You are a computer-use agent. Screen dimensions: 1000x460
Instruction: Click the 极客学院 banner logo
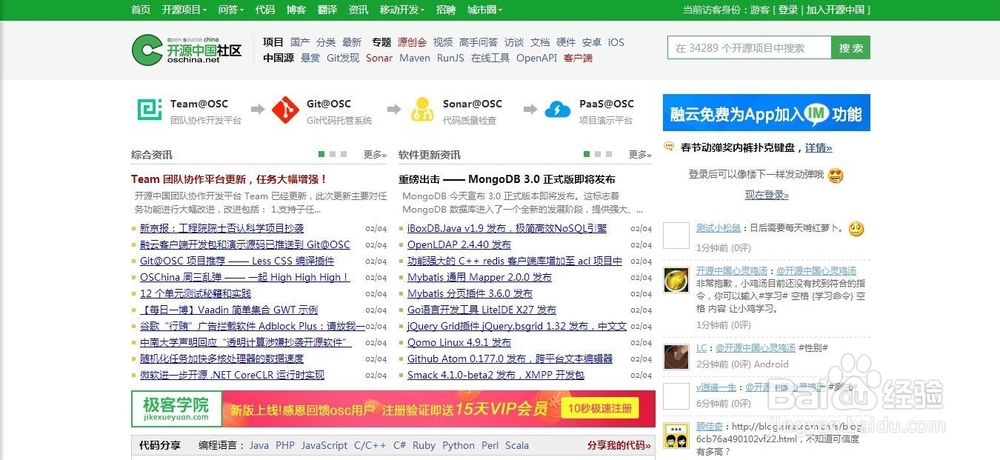point(176,408)
